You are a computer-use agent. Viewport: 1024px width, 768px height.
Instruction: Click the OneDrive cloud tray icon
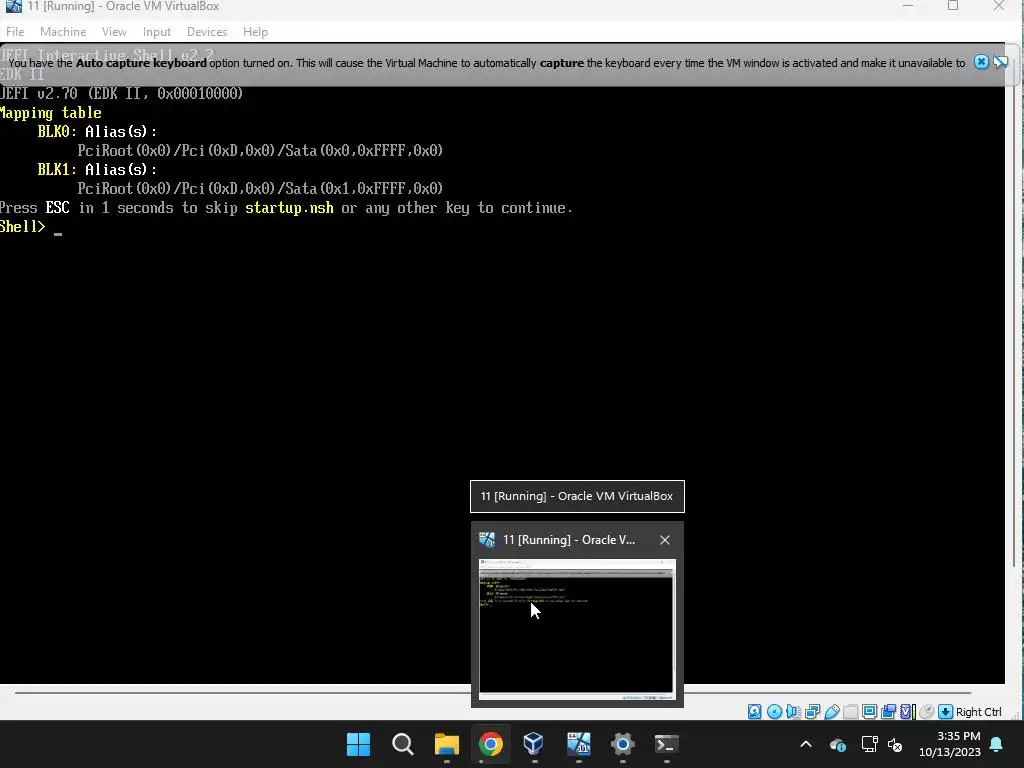tap(838, 744)
